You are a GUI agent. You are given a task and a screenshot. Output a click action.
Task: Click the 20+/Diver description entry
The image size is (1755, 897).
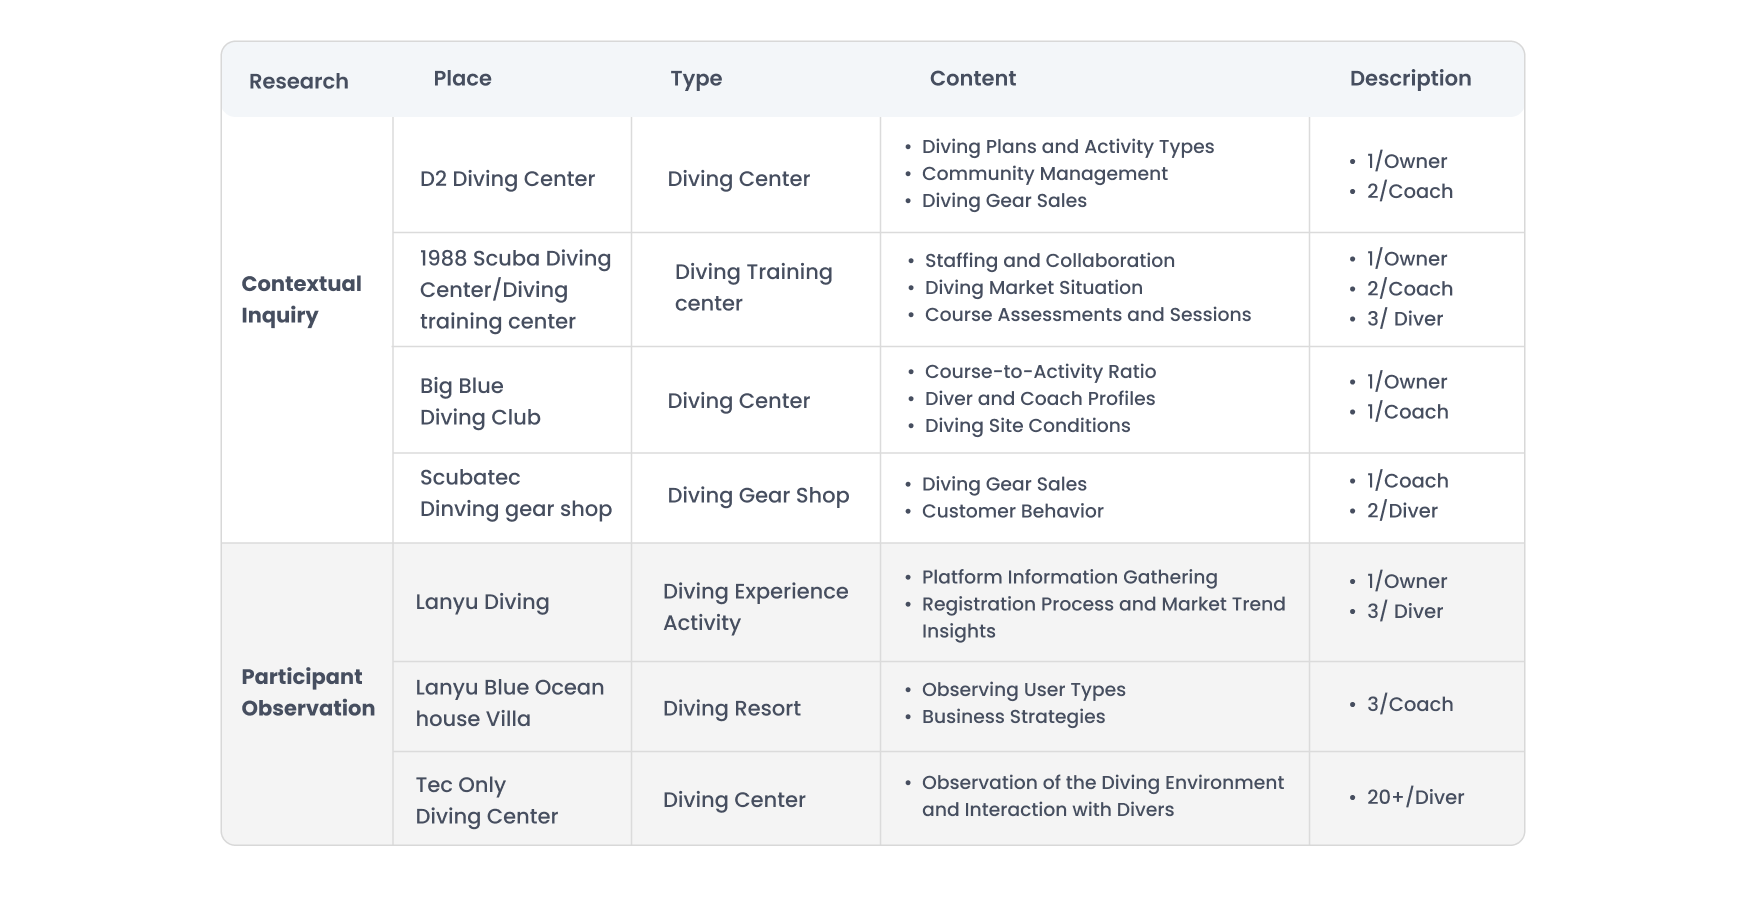1415,797
